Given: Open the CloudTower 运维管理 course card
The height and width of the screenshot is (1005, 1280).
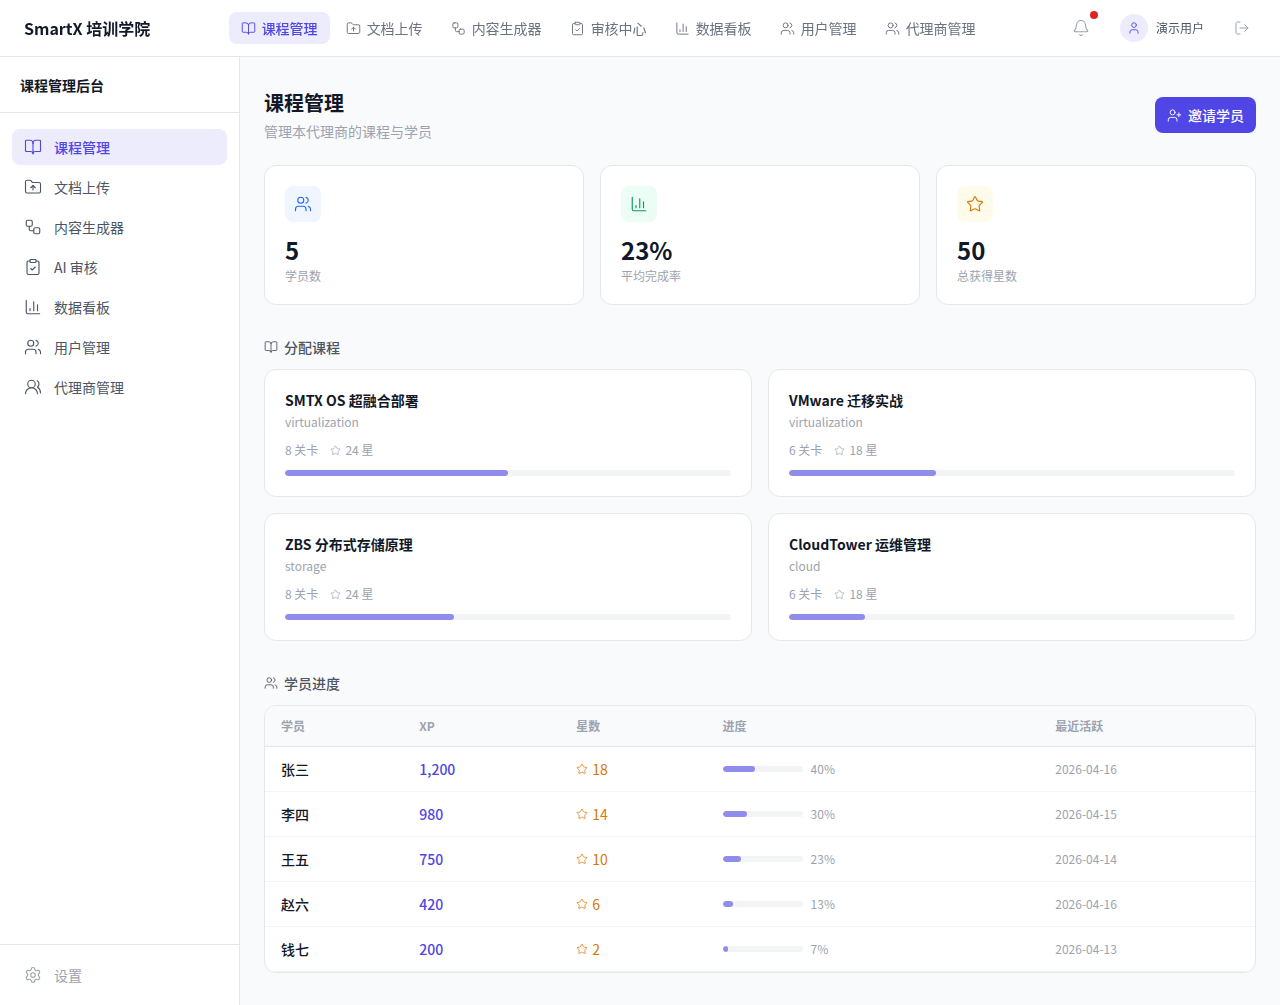Looking at the screenshot, I should [x=1011, y=576].
